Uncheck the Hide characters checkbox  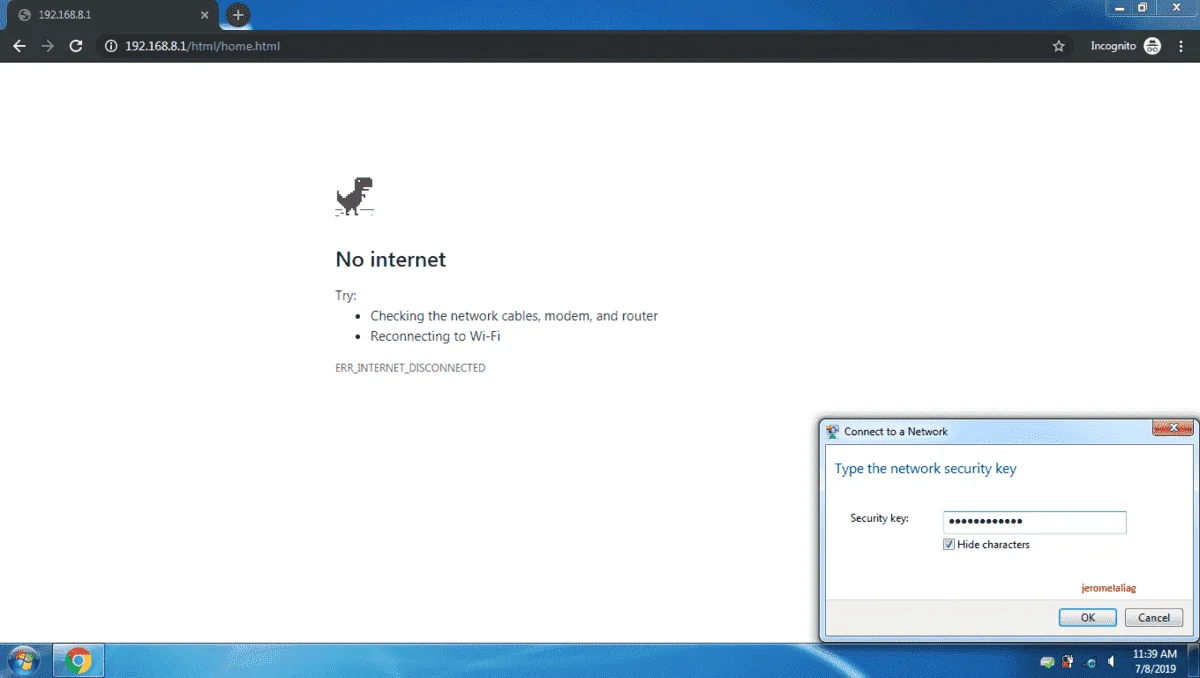(x=949, y=545)
